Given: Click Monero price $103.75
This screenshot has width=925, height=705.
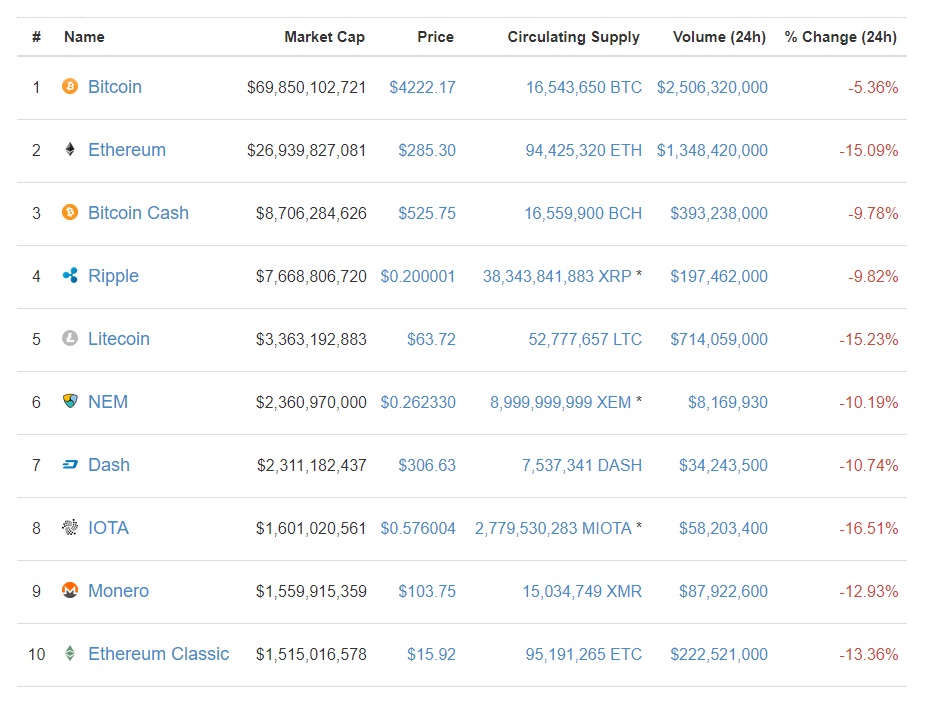Looking at the screenshot, I should coord(427,592).
